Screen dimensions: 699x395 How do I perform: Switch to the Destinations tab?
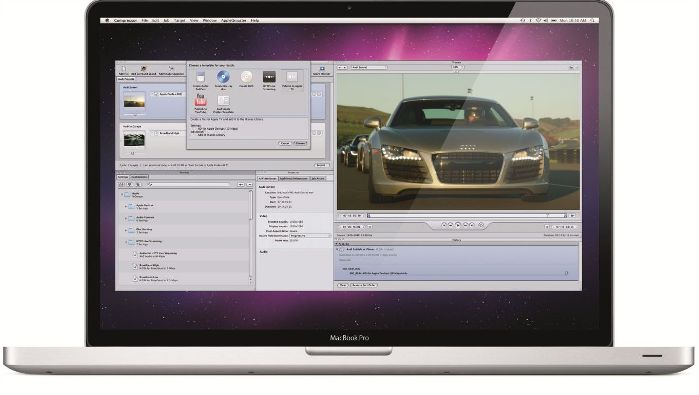[139, 177]
